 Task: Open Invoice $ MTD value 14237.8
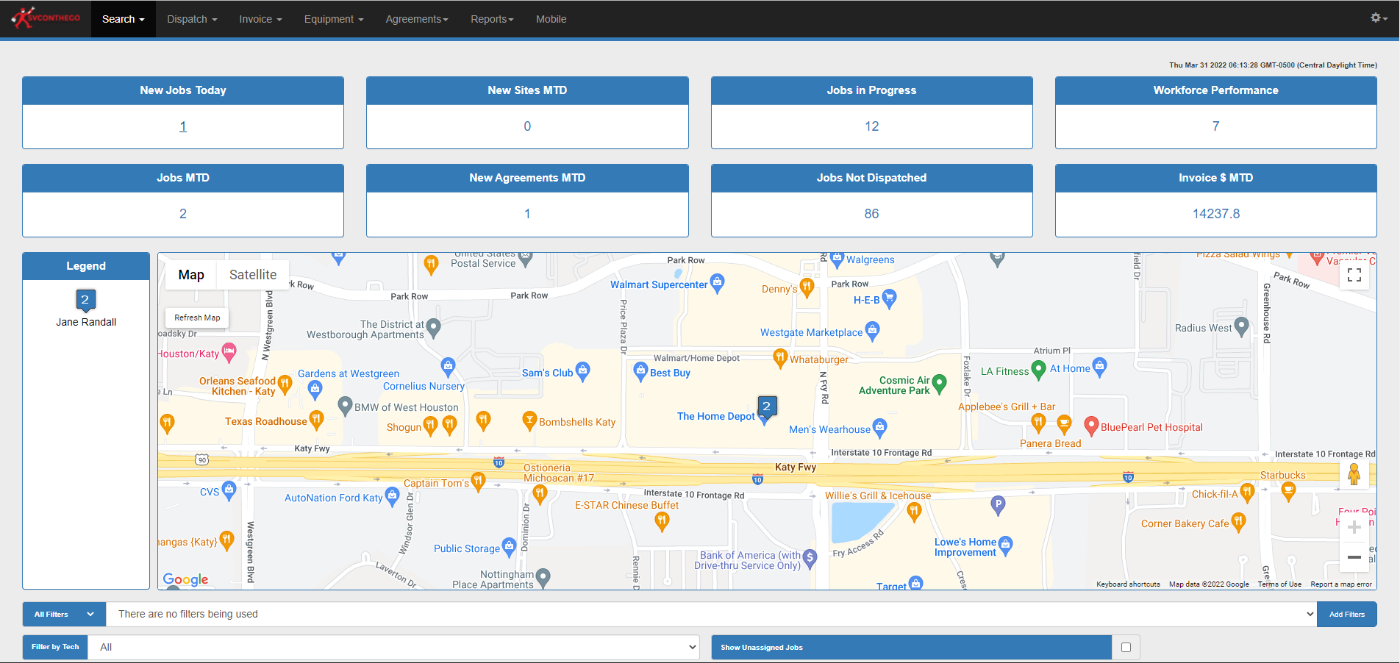(x=1216, y=214)
